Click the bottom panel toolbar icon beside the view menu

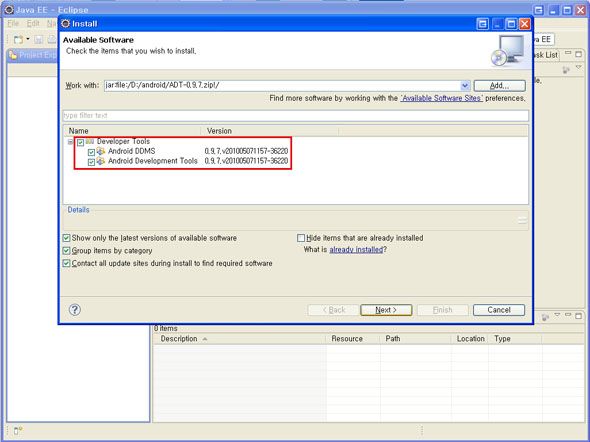(x=545, y=317)
